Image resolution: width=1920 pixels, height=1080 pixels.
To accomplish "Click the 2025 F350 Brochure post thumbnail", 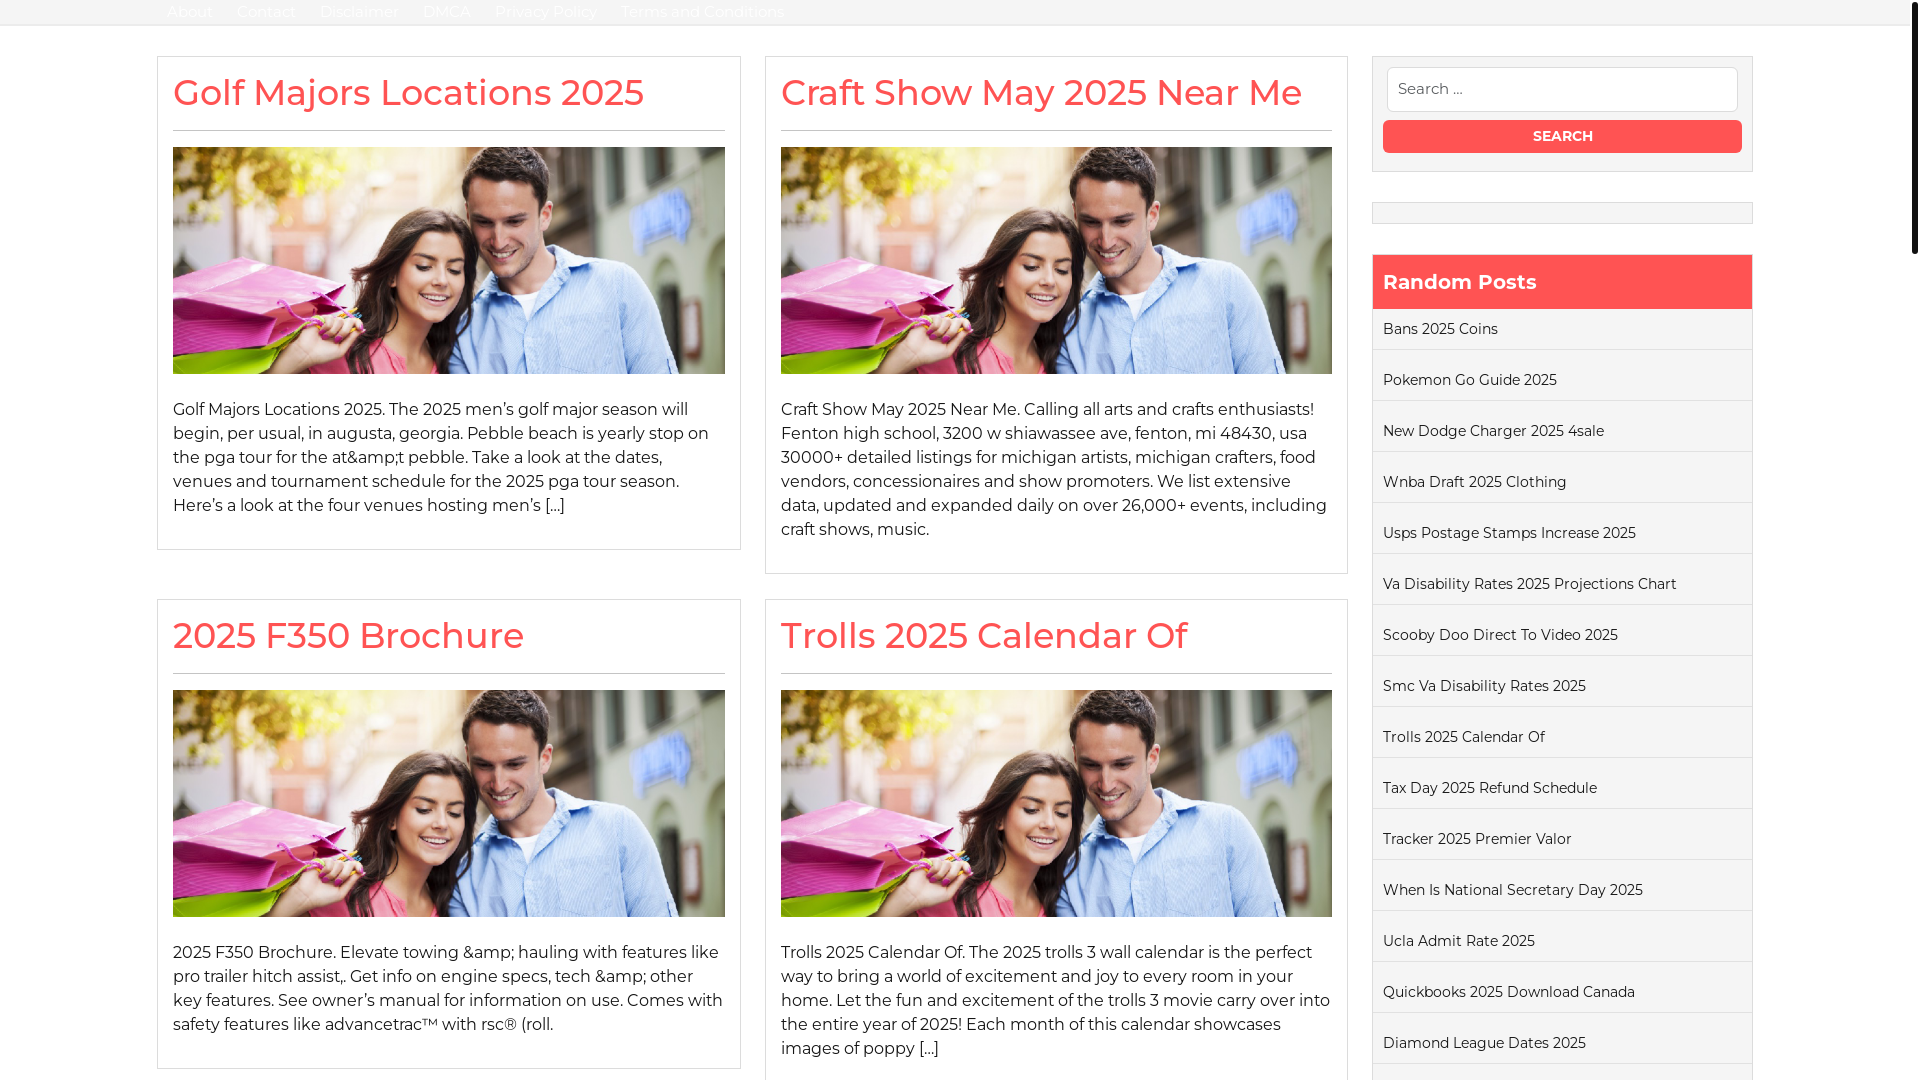I will (449, 803).
